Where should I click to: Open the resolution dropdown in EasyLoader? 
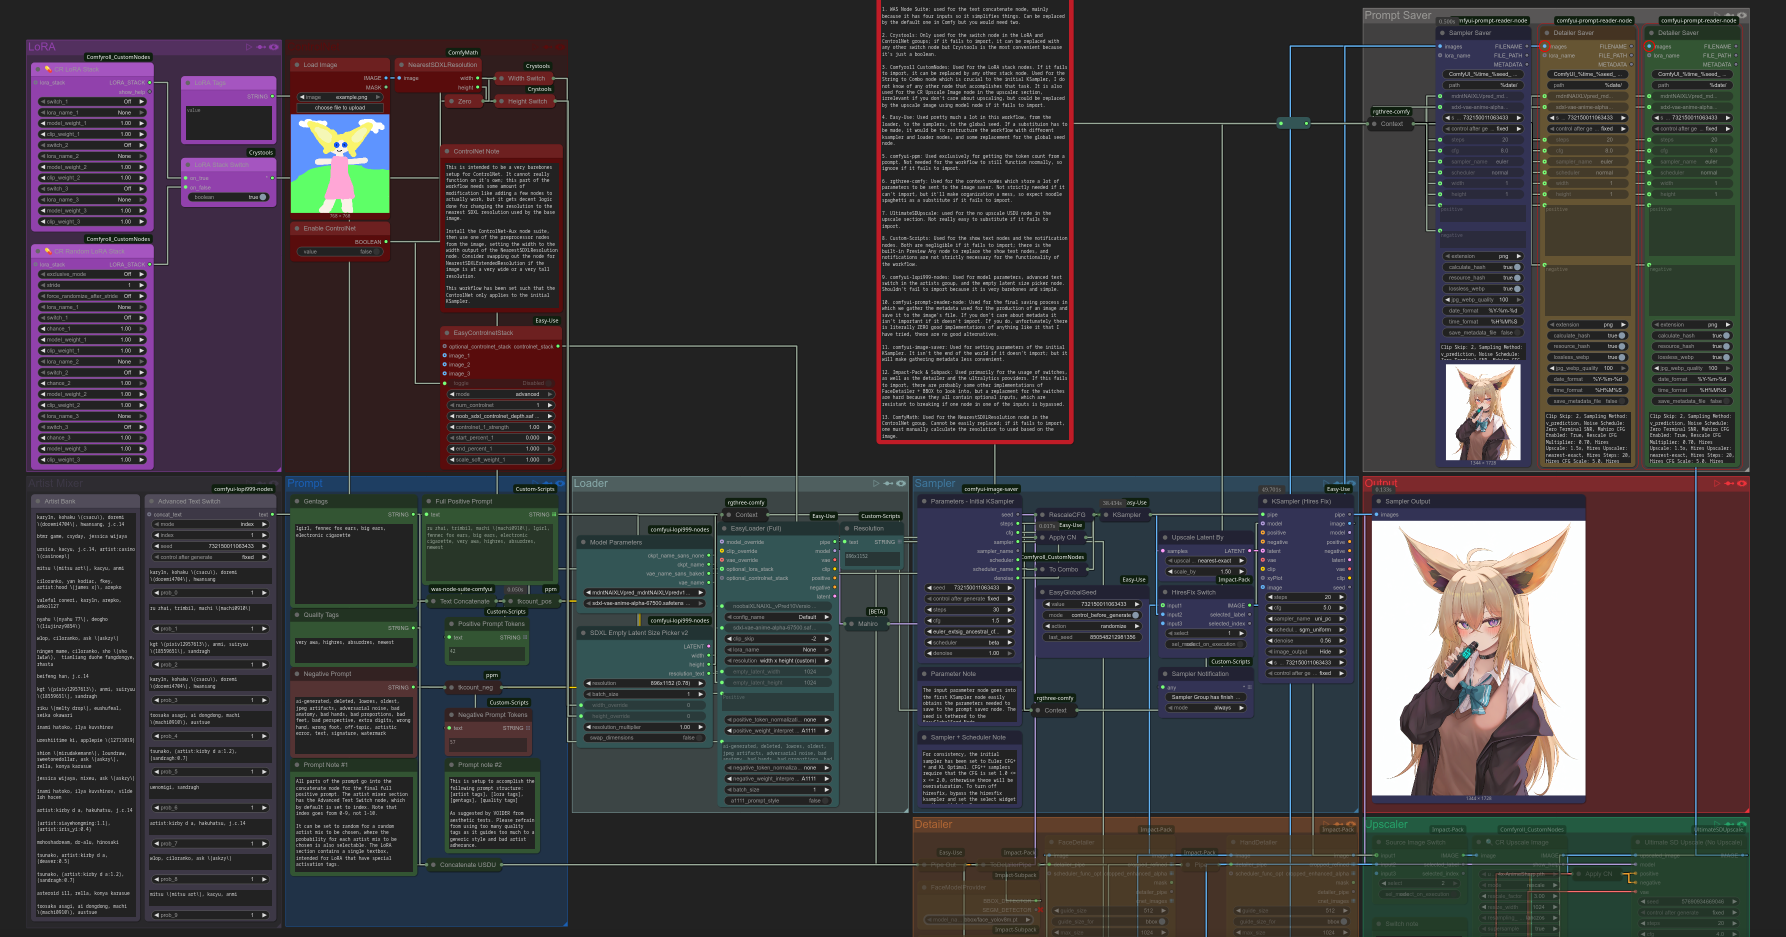coord(773,661)
